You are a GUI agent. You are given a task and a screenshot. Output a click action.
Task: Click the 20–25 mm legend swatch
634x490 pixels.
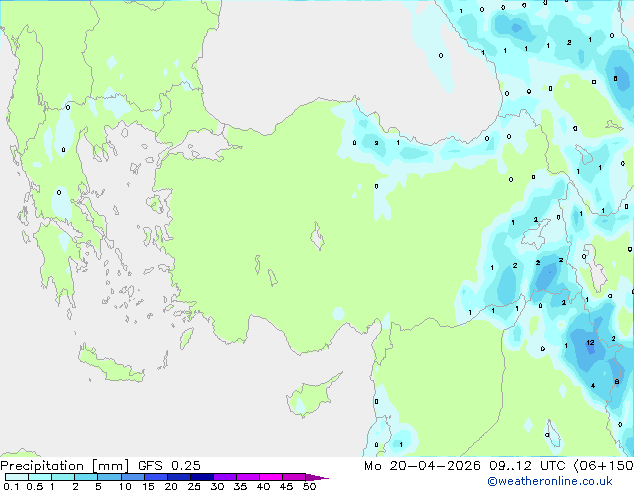coord(179,477)
